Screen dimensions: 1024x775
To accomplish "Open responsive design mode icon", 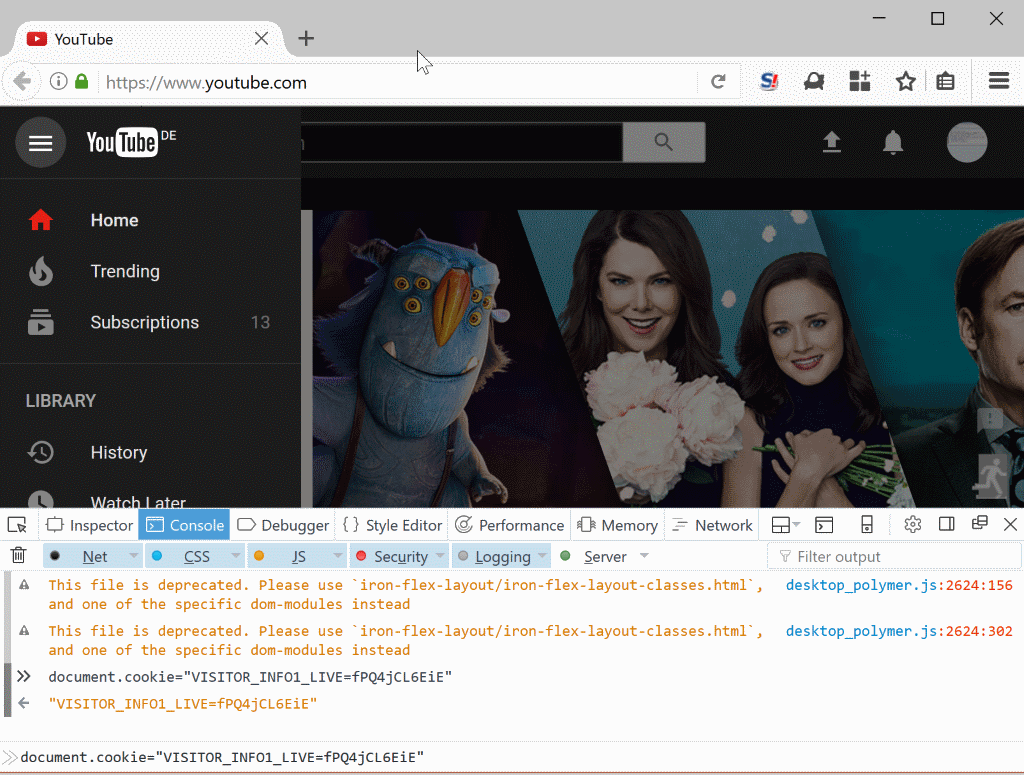I will point(867,525).
